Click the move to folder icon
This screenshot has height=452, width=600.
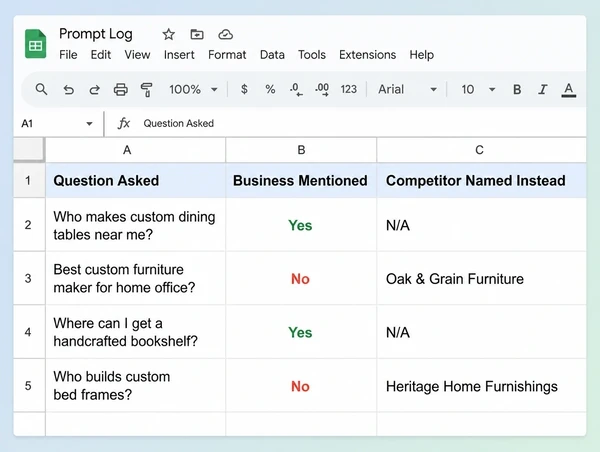(197, 34)
